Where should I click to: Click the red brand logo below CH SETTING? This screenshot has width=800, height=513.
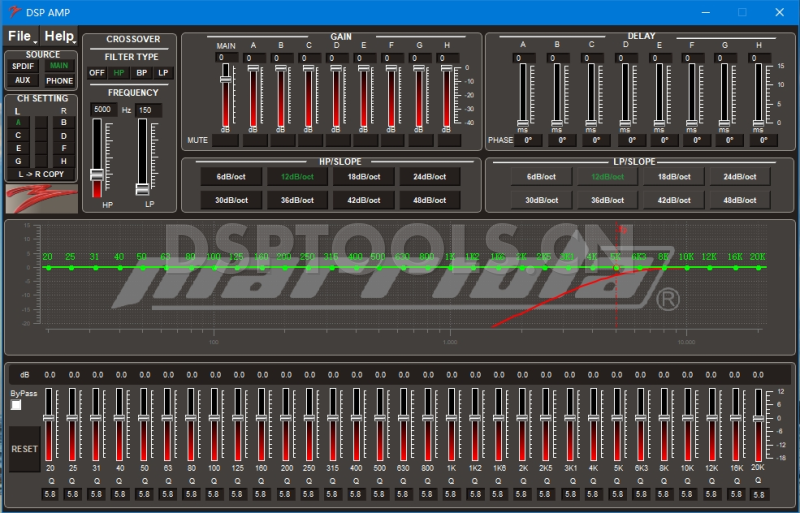tap(40, 197)
